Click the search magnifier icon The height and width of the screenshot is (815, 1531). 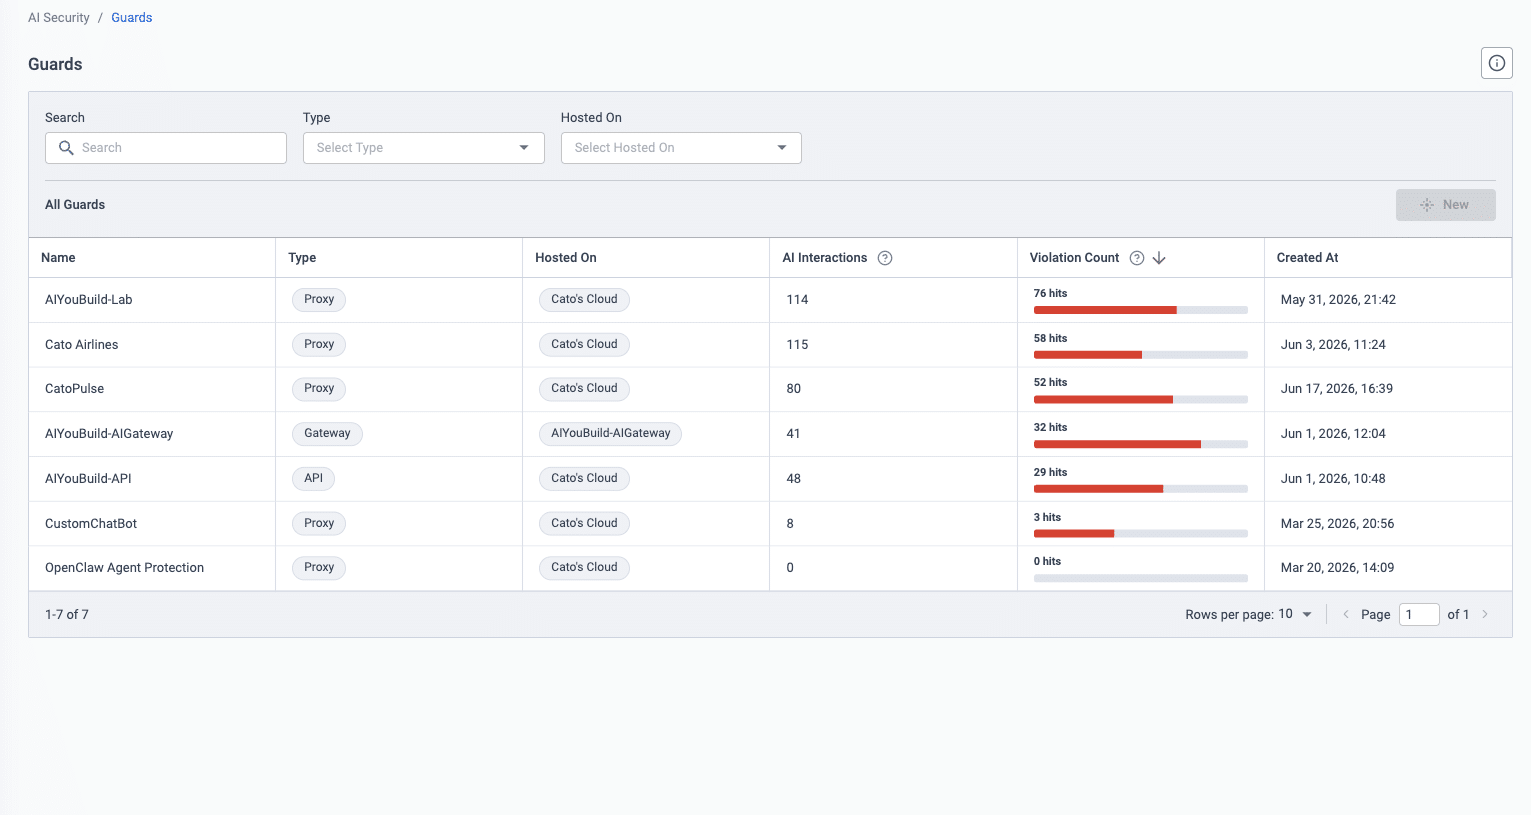[66, 148]
